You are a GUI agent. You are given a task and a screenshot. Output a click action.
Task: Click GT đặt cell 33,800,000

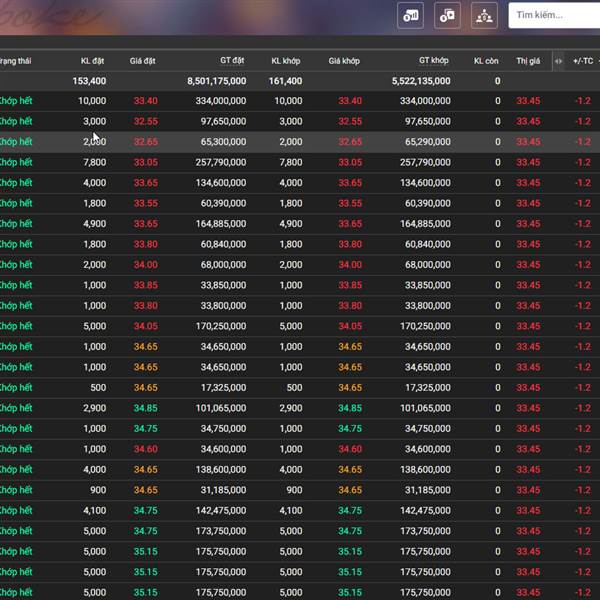click(x=223, y=306)
